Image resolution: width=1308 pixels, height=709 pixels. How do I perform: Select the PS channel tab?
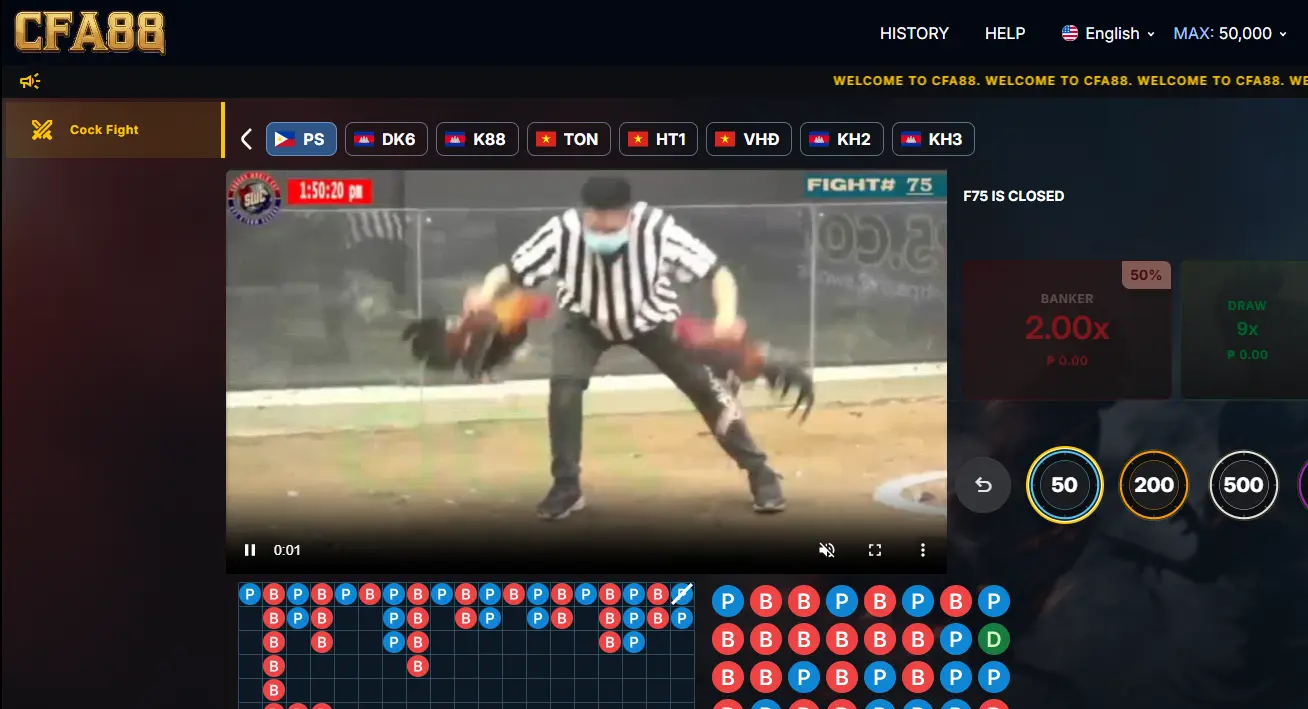click(301, 139)
